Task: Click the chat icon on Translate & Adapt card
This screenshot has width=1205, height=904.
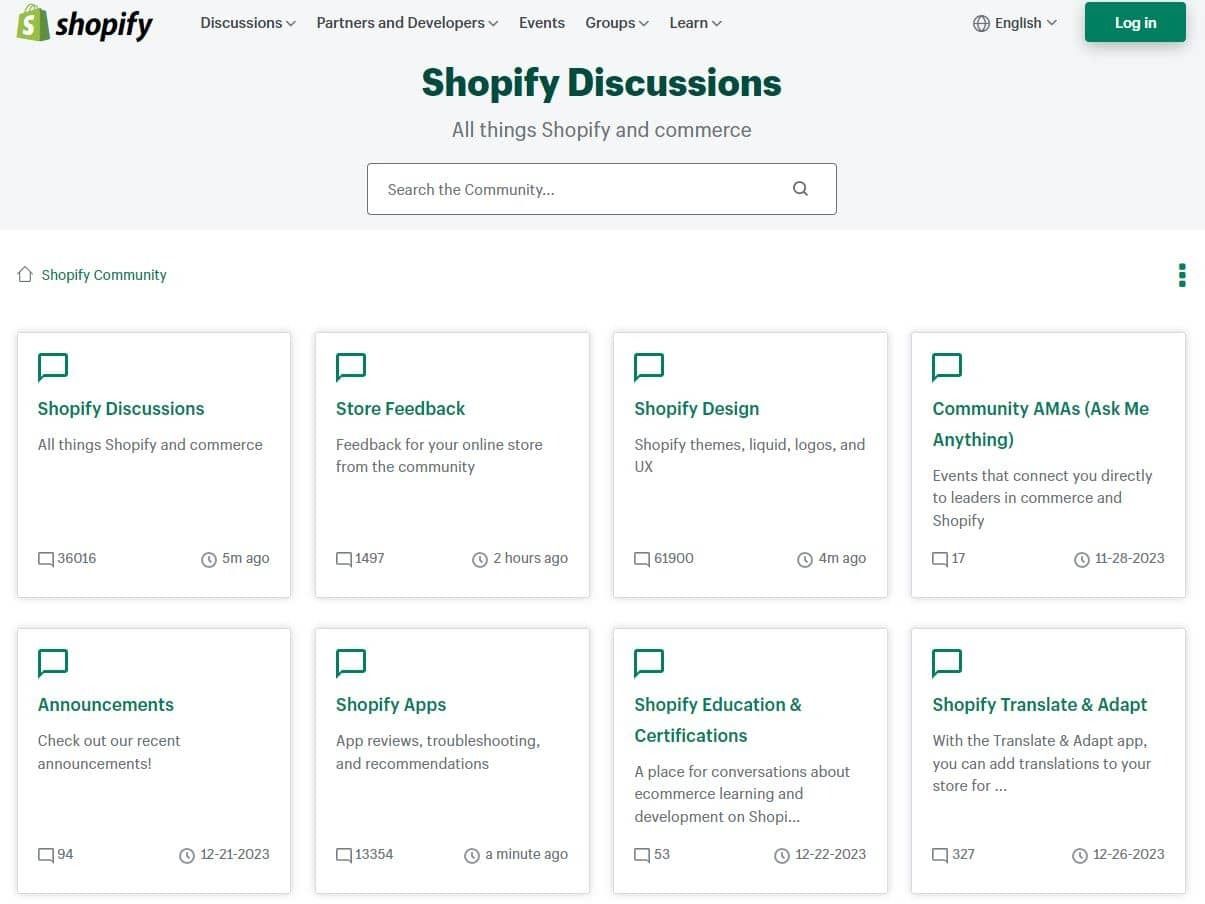Action: [947, 663]
